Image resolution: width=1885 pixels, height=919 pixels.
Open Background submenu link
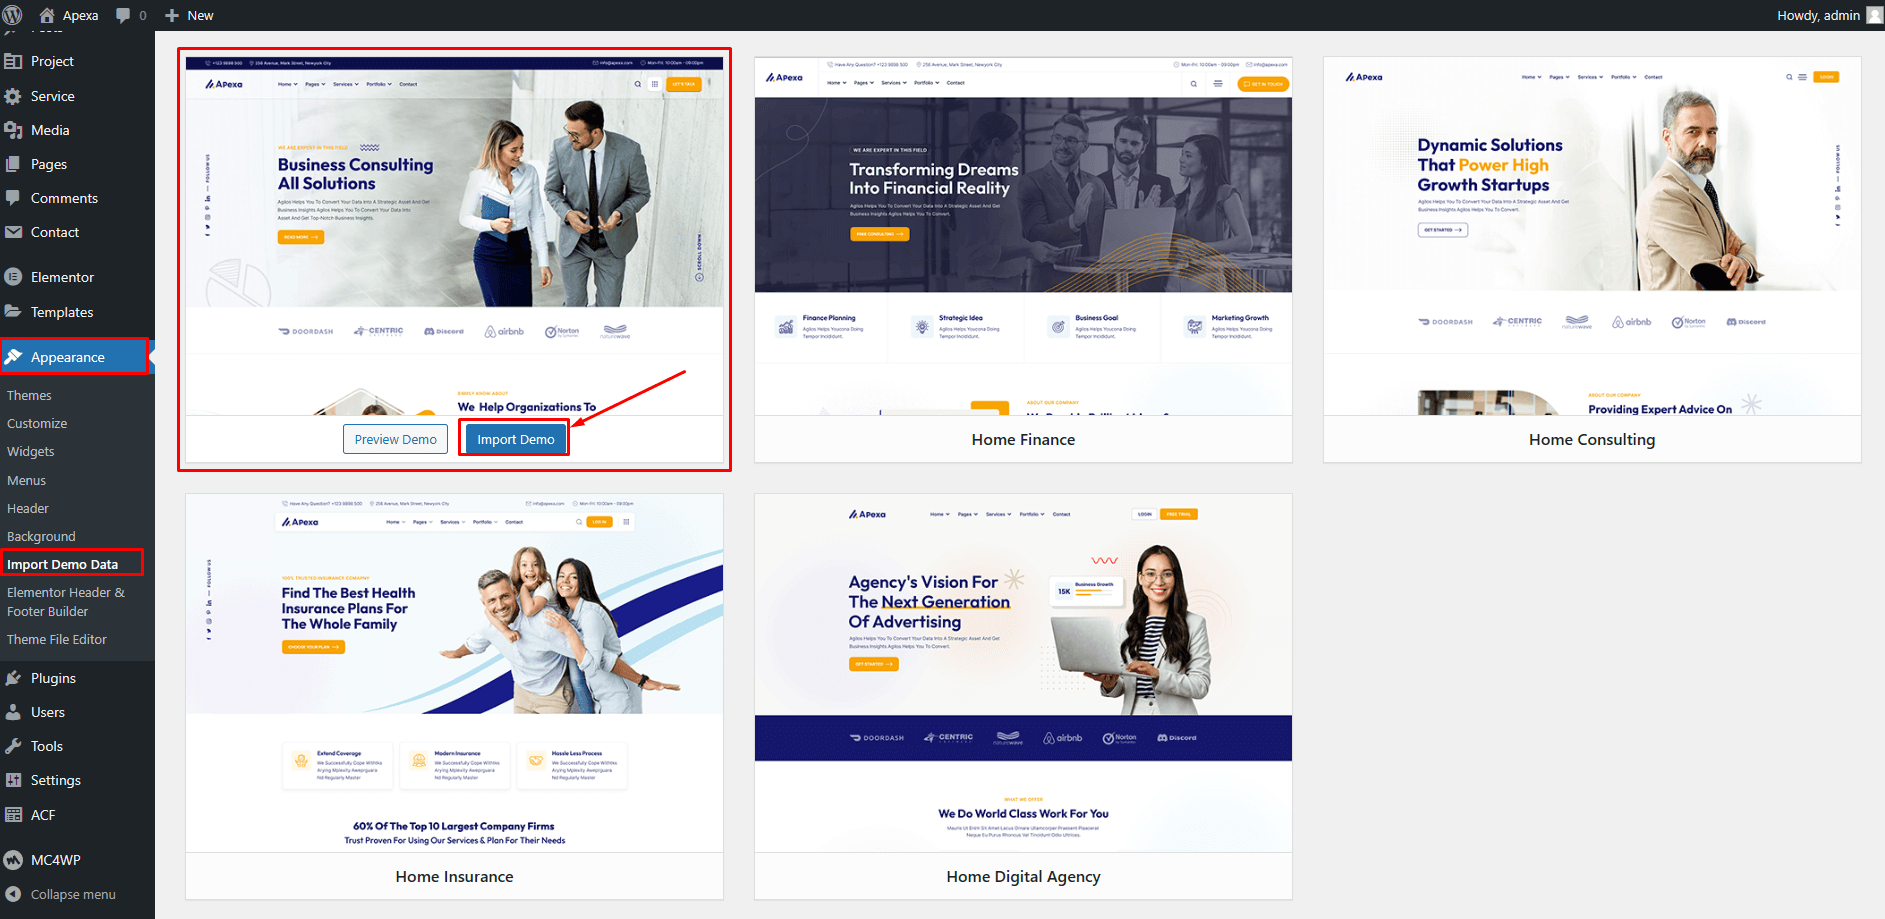(41, 537)
